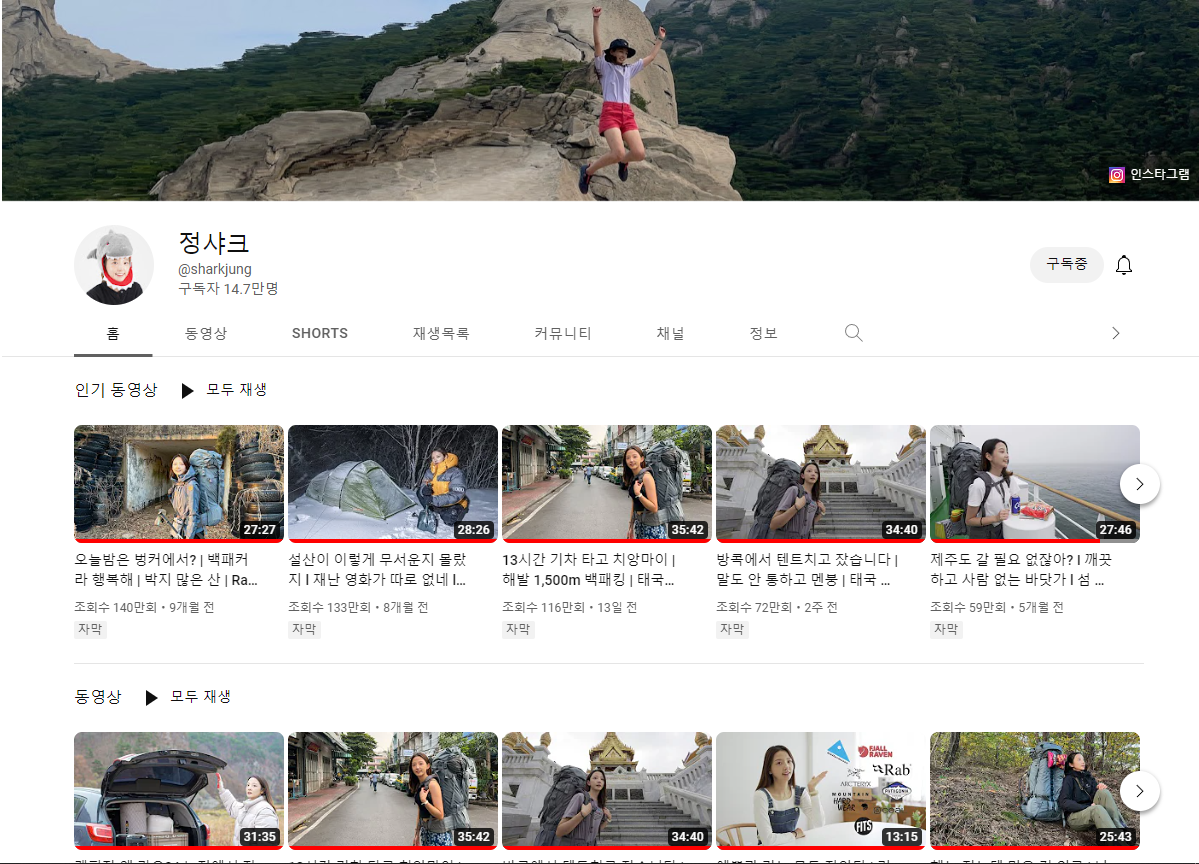Click the '조회수 133만회 • 8개월 전' text
This screenshot has height=864, width=1199.
tap(358, 607)
